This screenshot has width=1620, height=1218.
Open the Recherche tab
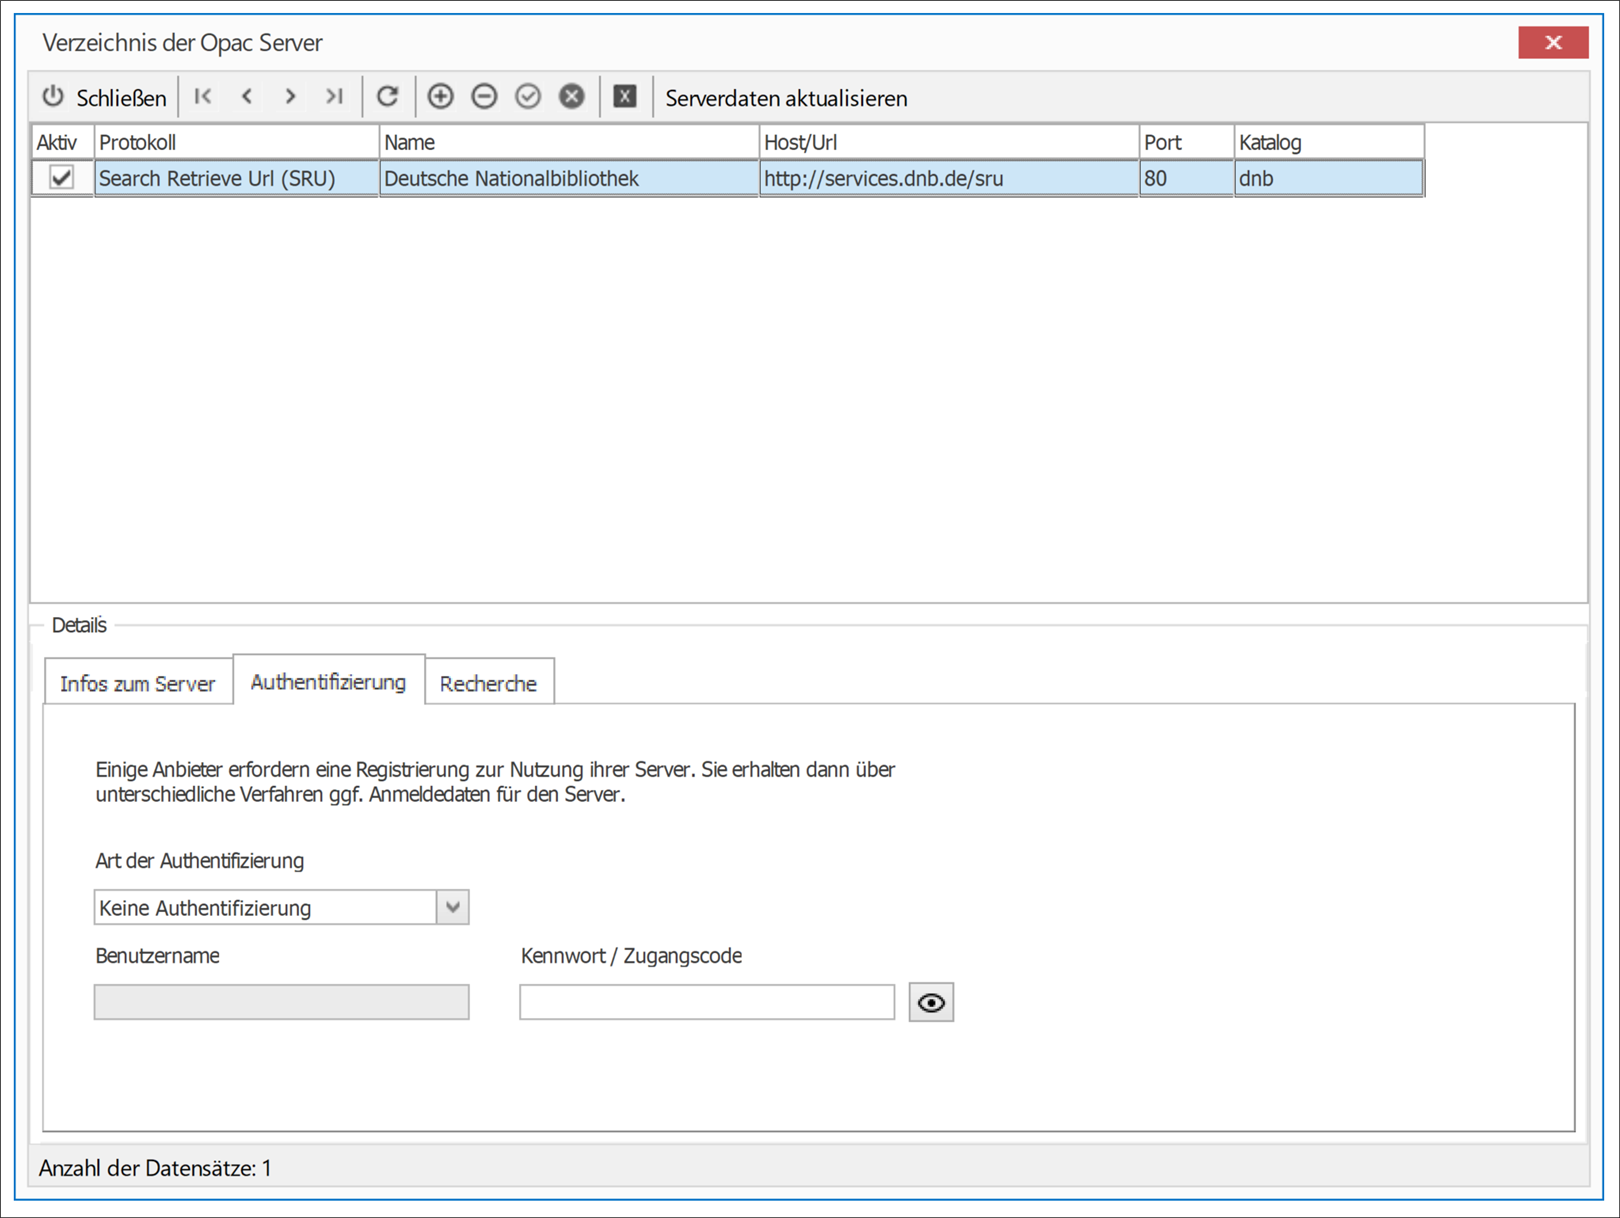pos(489,683)
